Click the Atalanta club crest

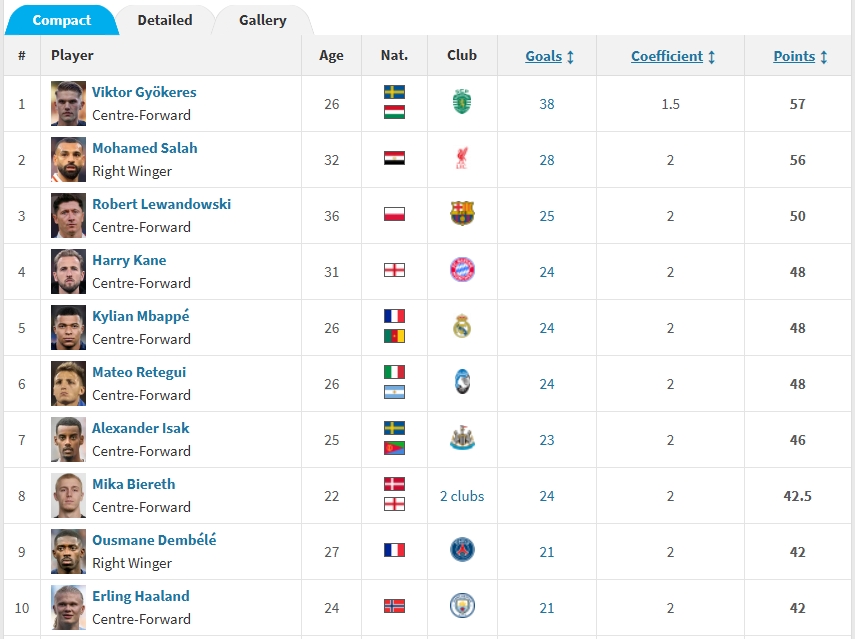[x=462, y=382]
